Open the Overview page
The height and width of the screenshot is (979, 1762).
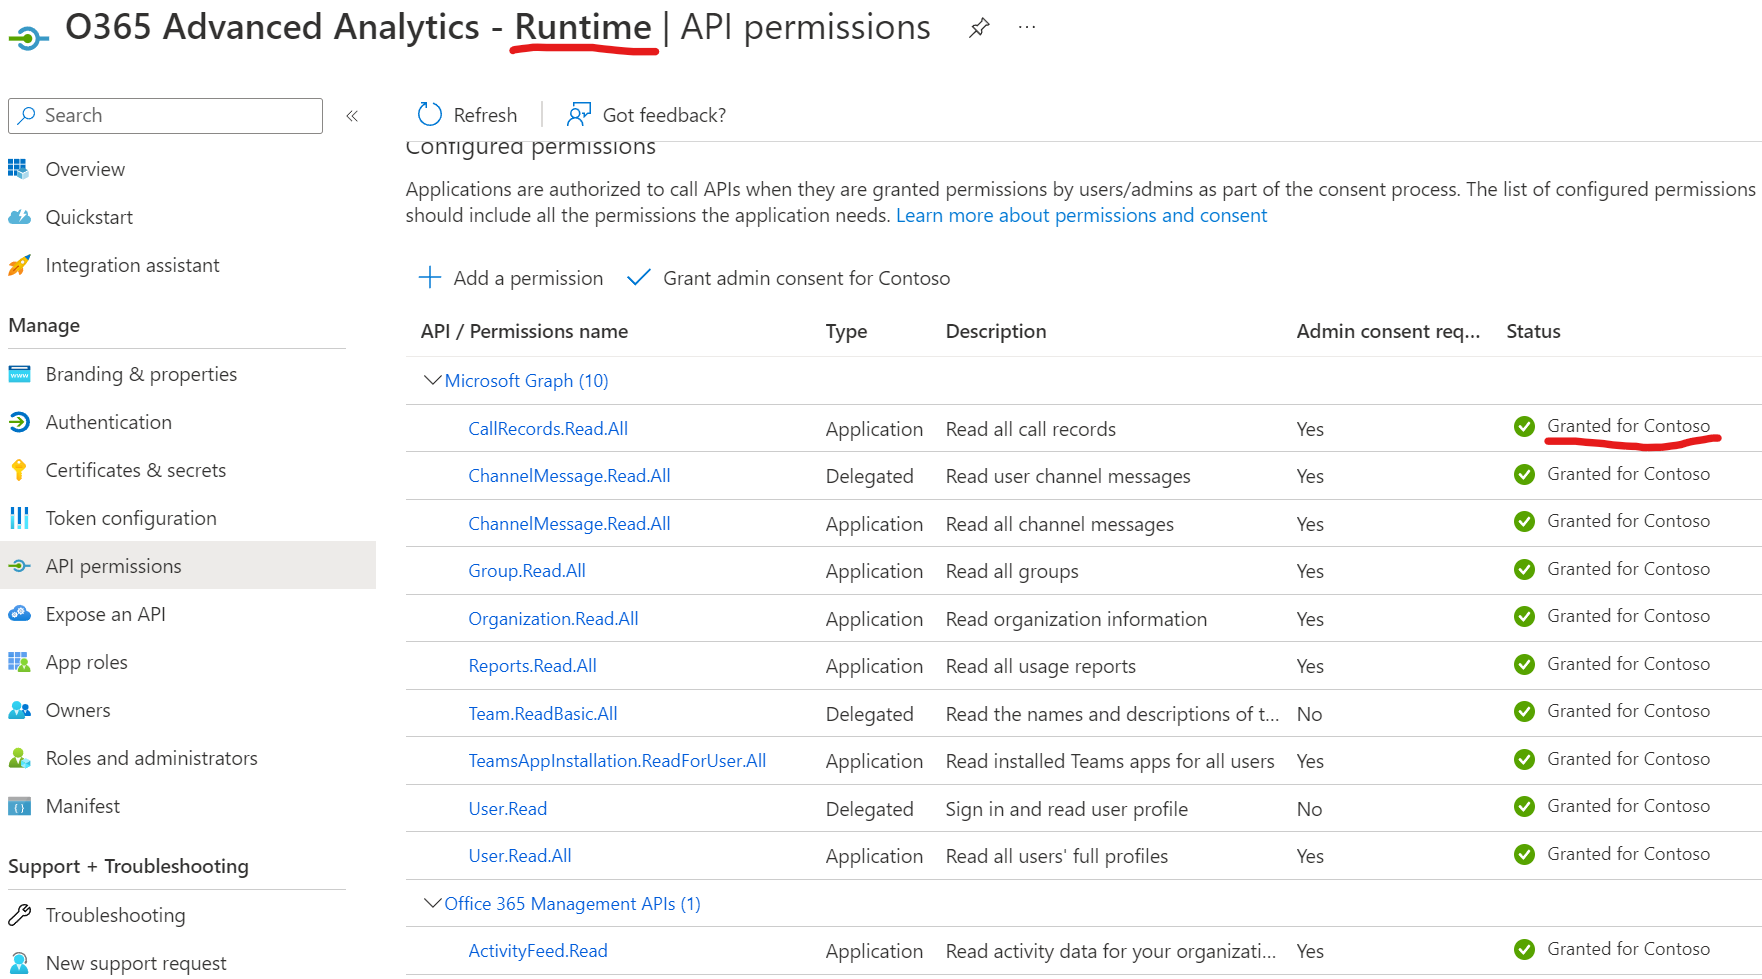point(85,169)
